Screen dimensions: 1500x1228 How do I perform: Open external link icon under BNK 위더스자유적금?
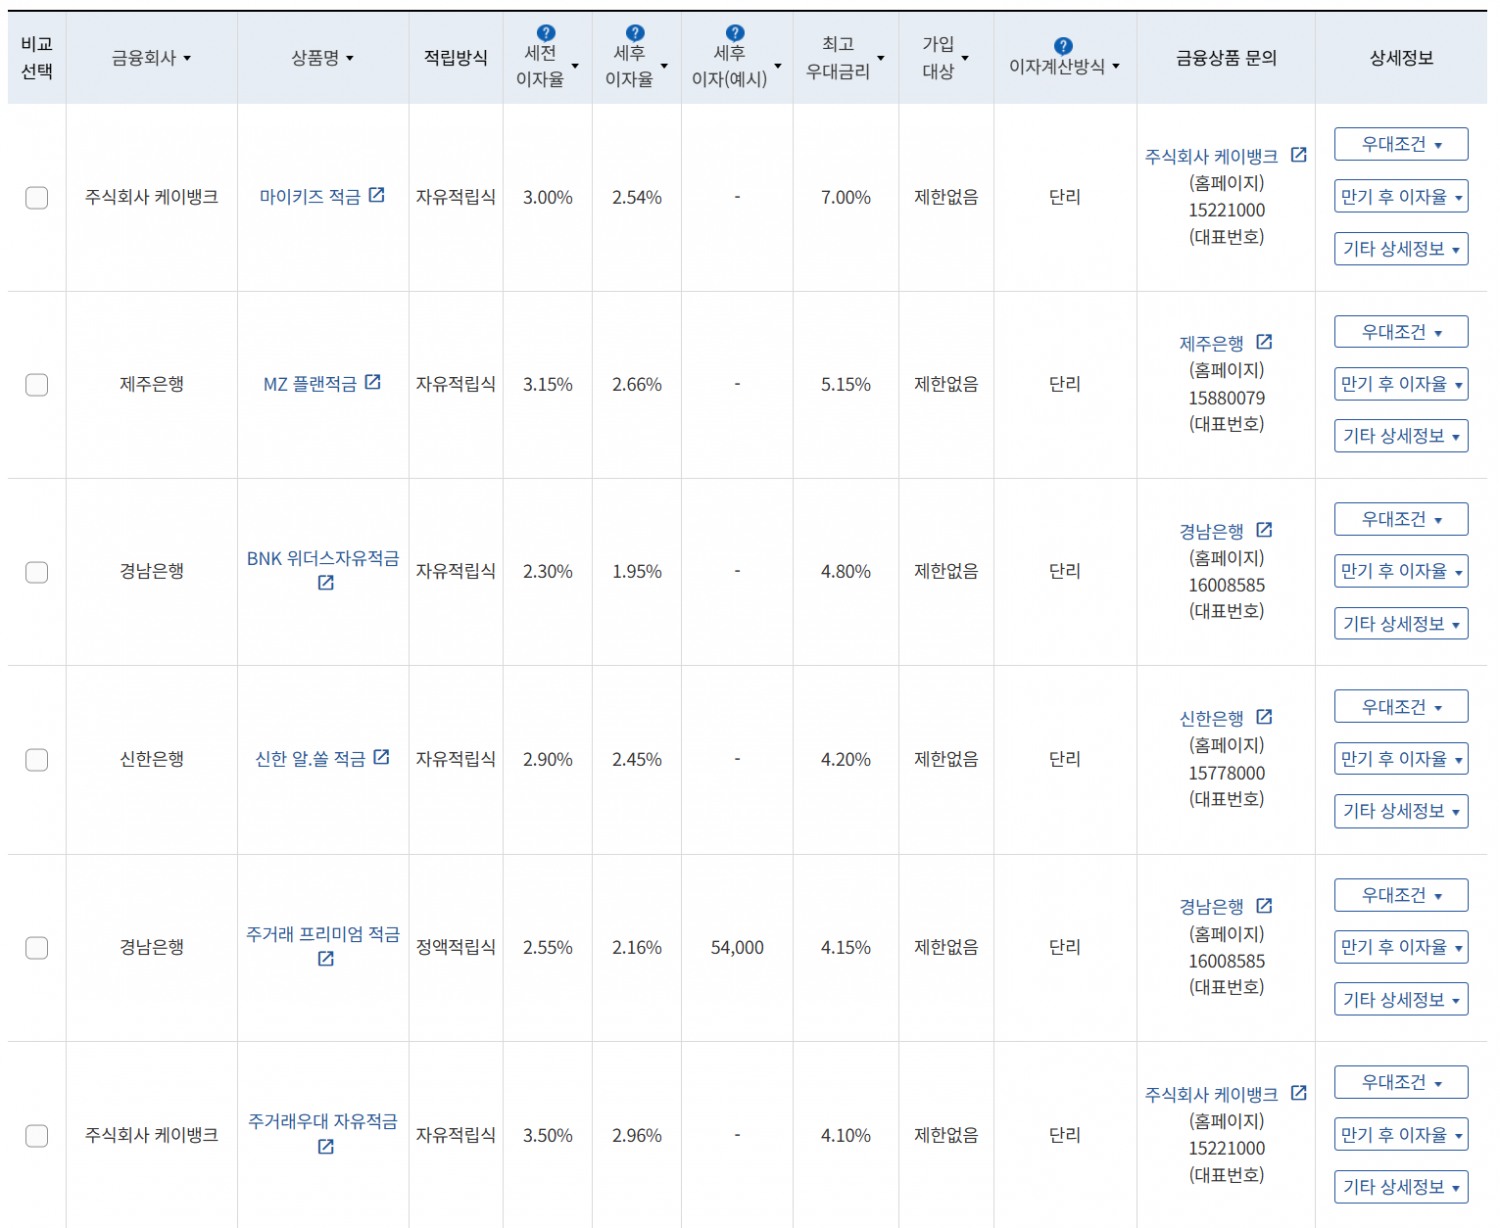(x=325, y=582)
